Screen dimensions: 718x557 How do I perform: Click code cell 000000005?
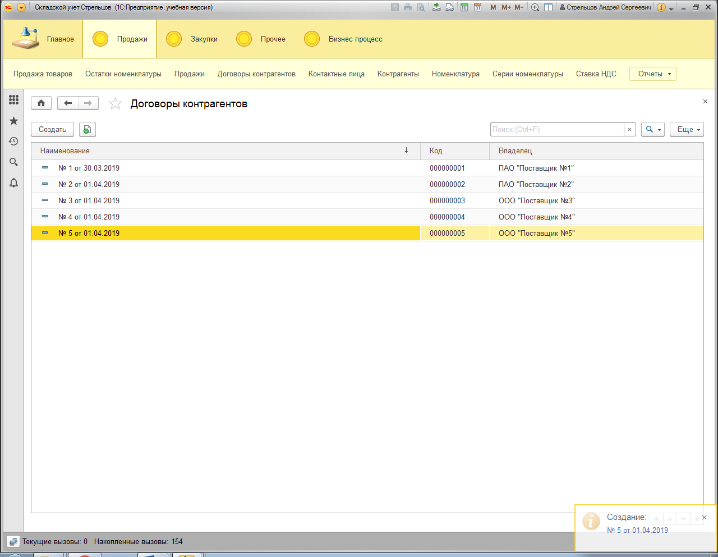click(447, 233)
